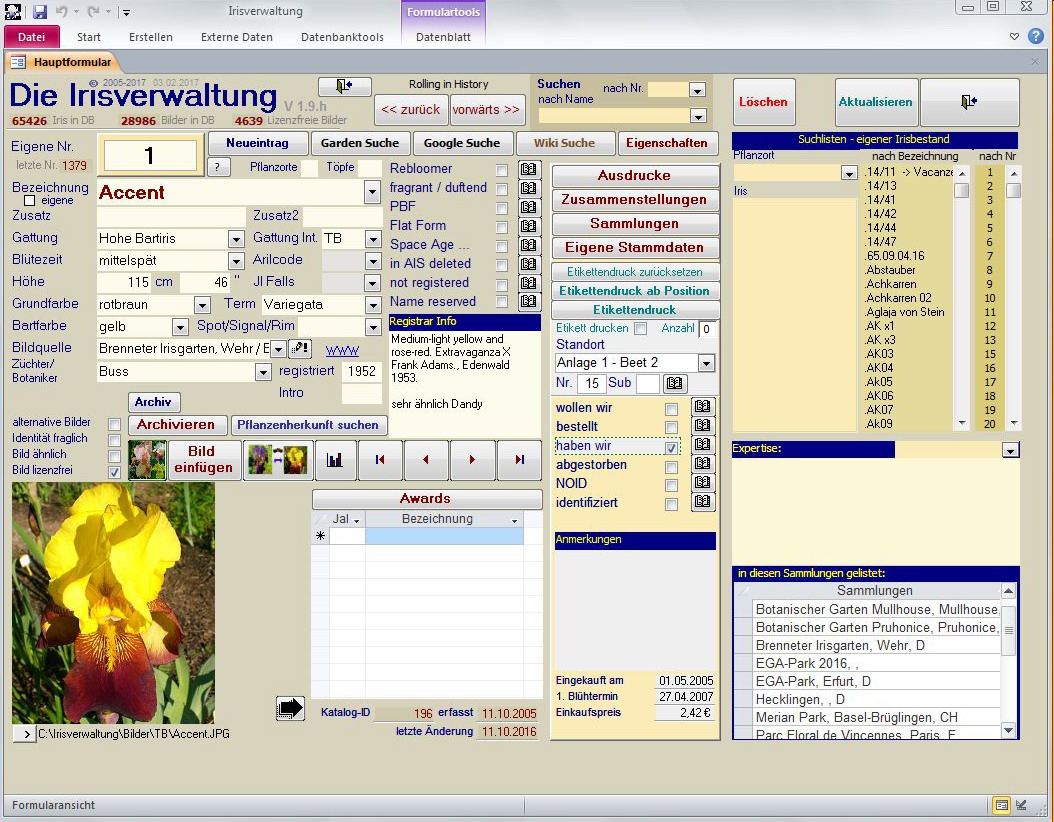The image size is (1054, 822).
Task: Open the Gattung dropdown with Hohe Bartiris
Action: (x=235, y=239)
